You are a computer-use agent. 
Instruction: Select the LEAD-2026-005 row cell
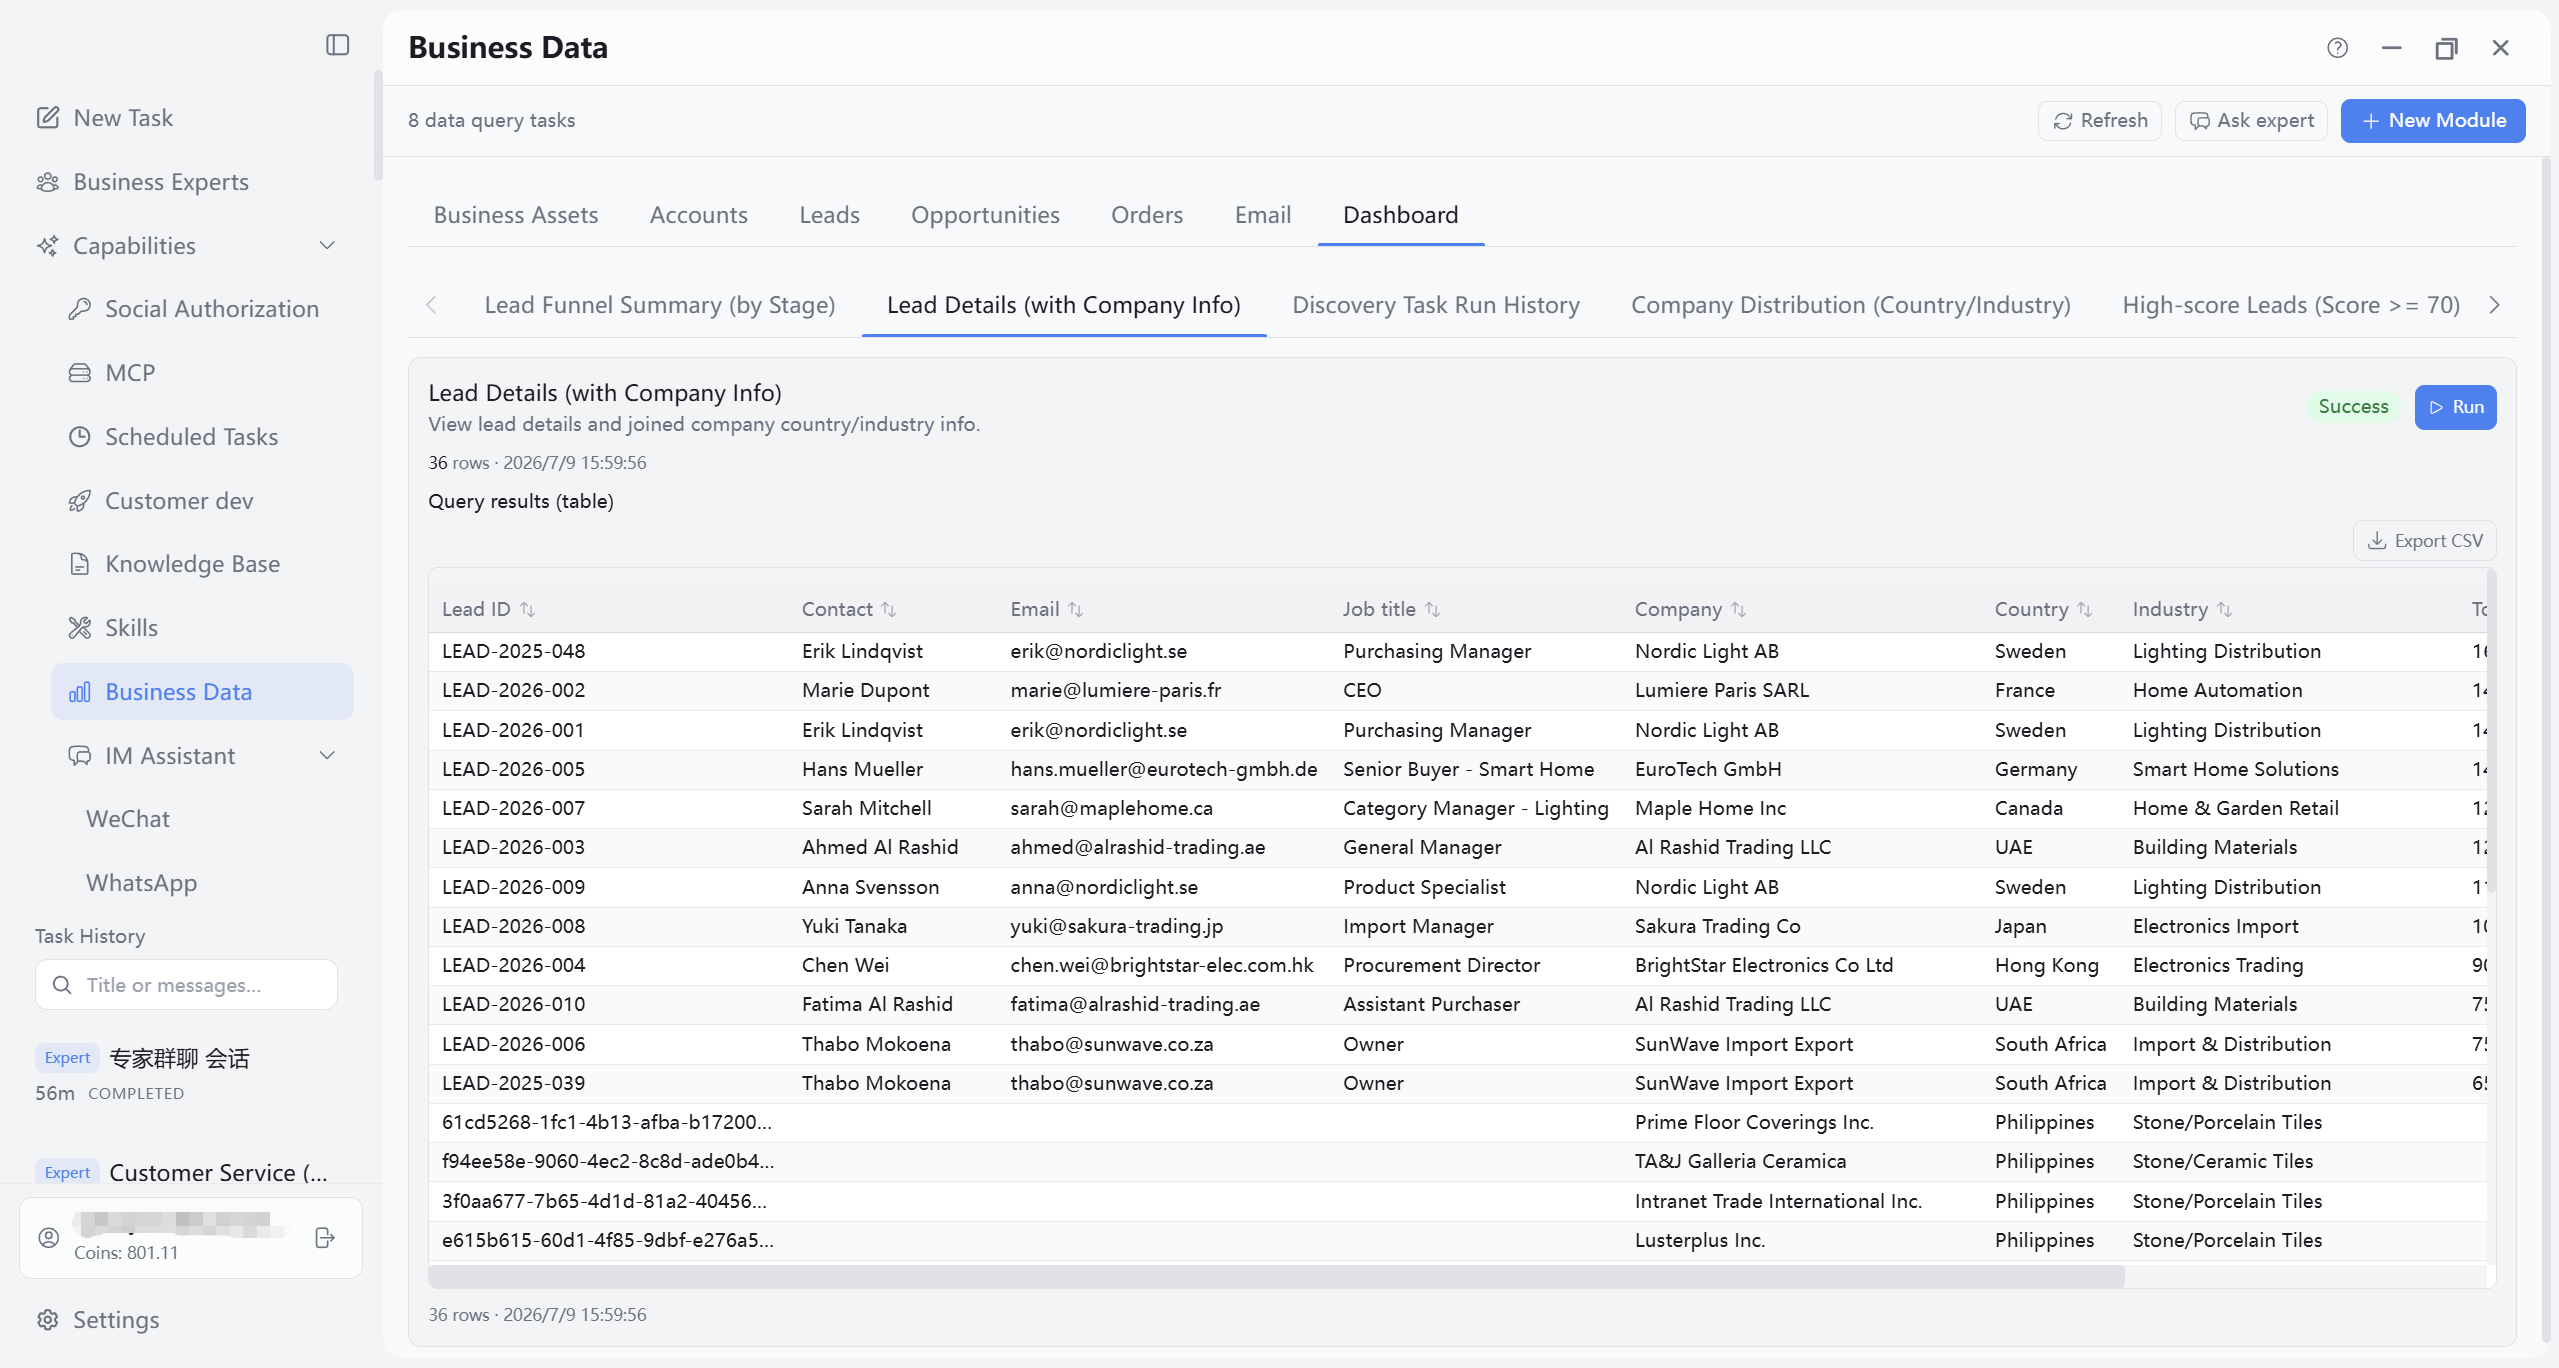(x=513, y=769)
